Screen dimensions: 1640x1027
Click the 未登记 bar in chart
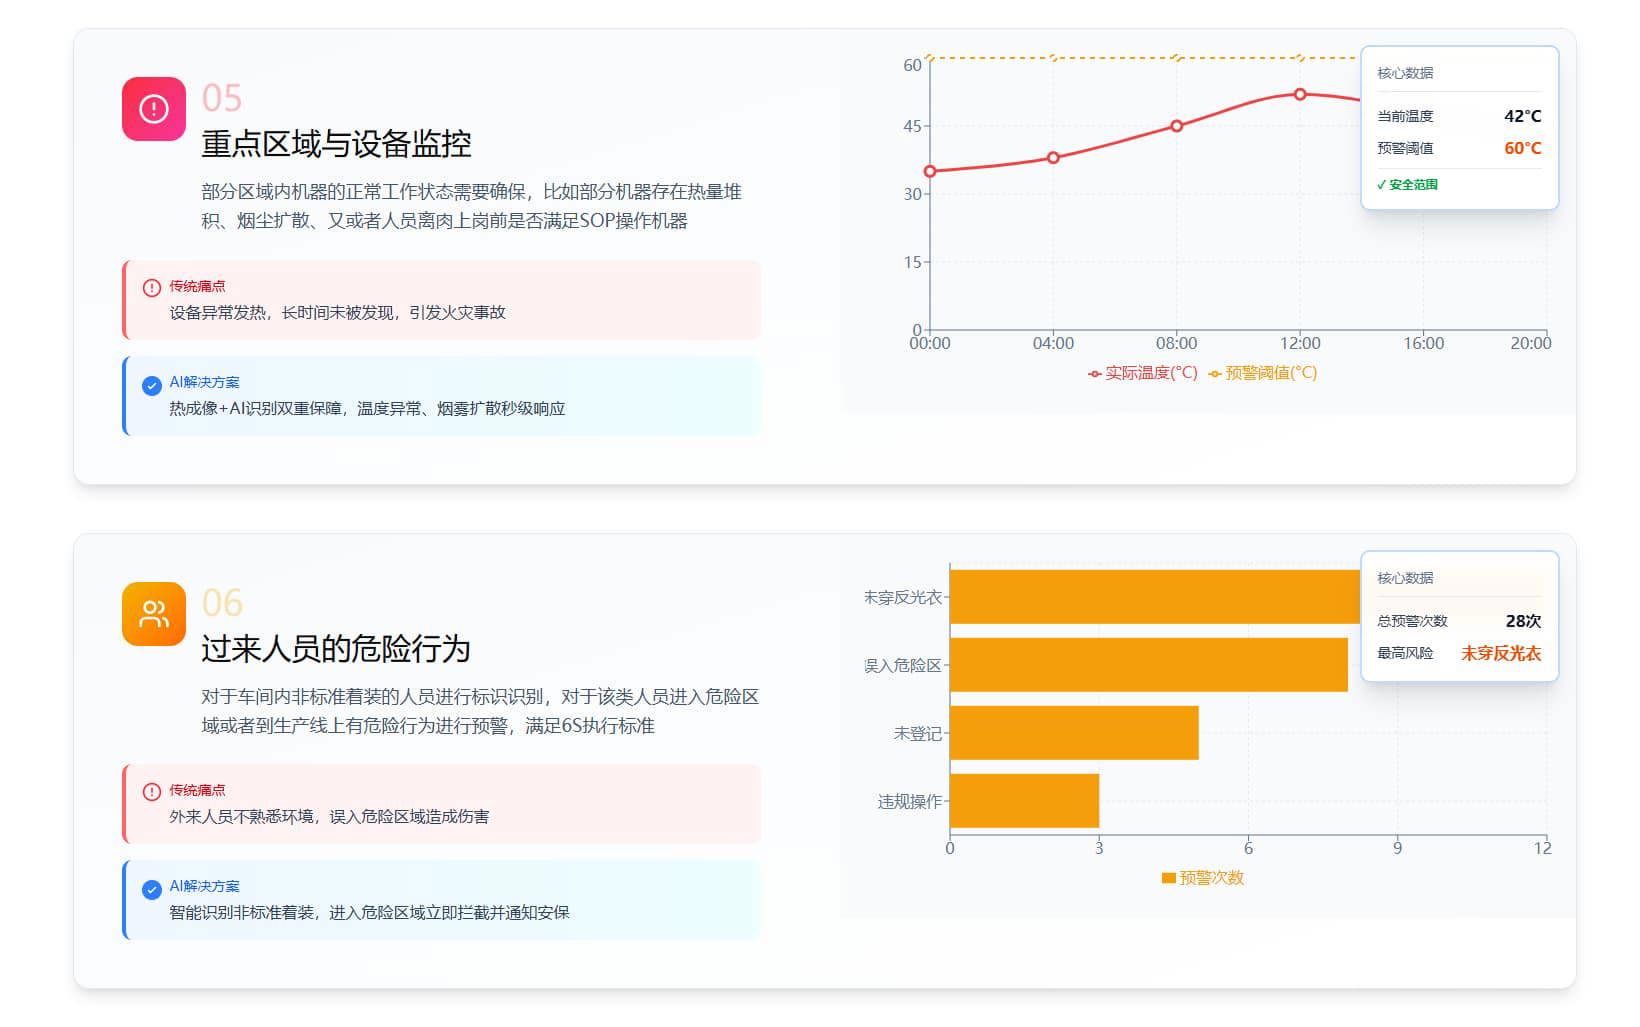click(1073, 733)
